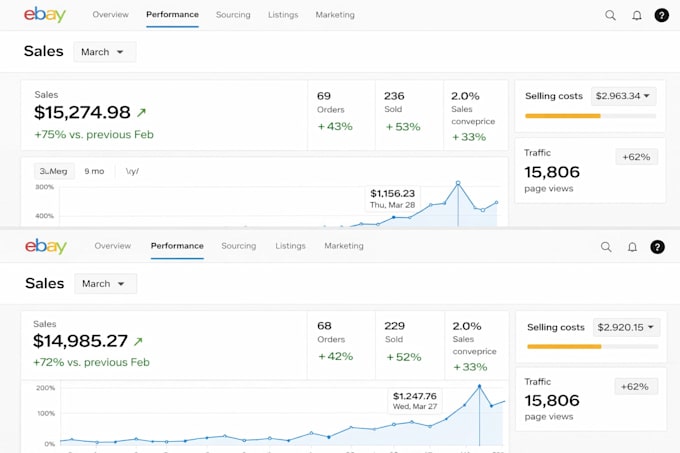Expand the $2,963.34 selling costs dropdown

(623, 96)
